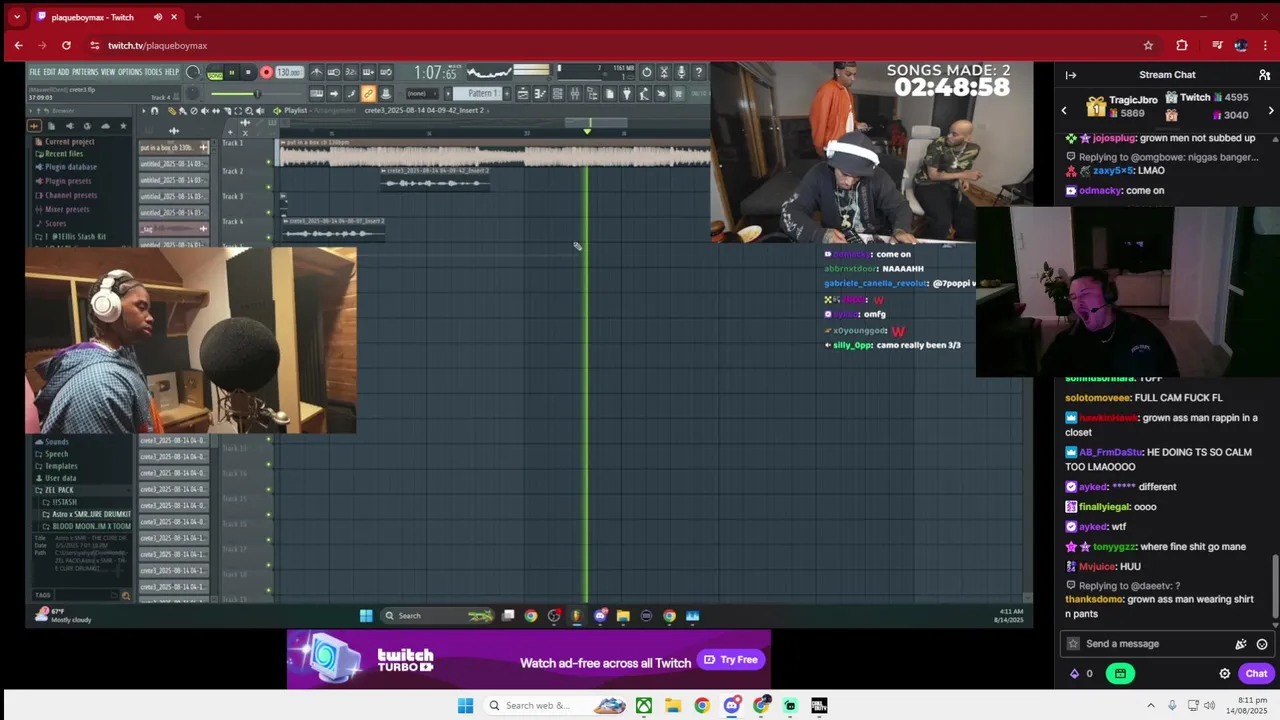Show next gift leaderboard entry

(1271, 110)
